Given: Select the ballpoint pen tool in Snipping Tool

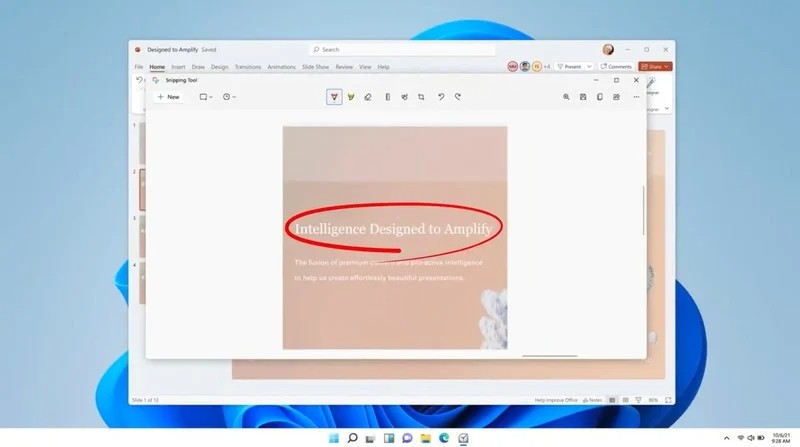Looking at the screenshot, I should coord(334,97).
